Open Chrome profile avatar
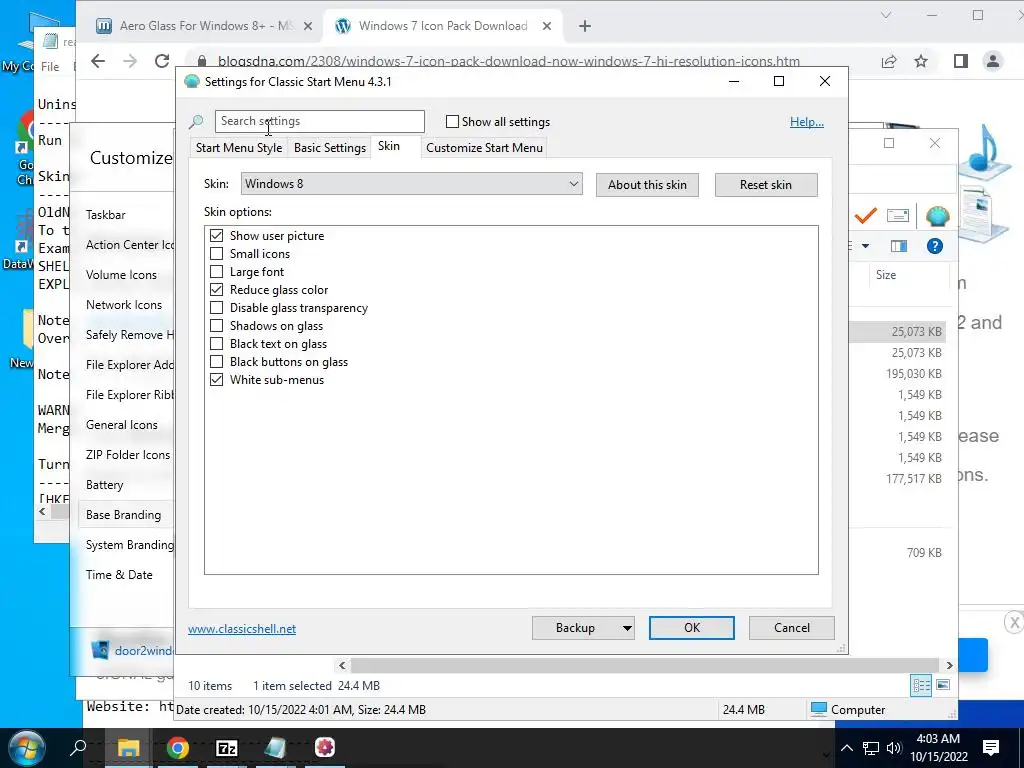The image size is (1024, 768). 993,61
